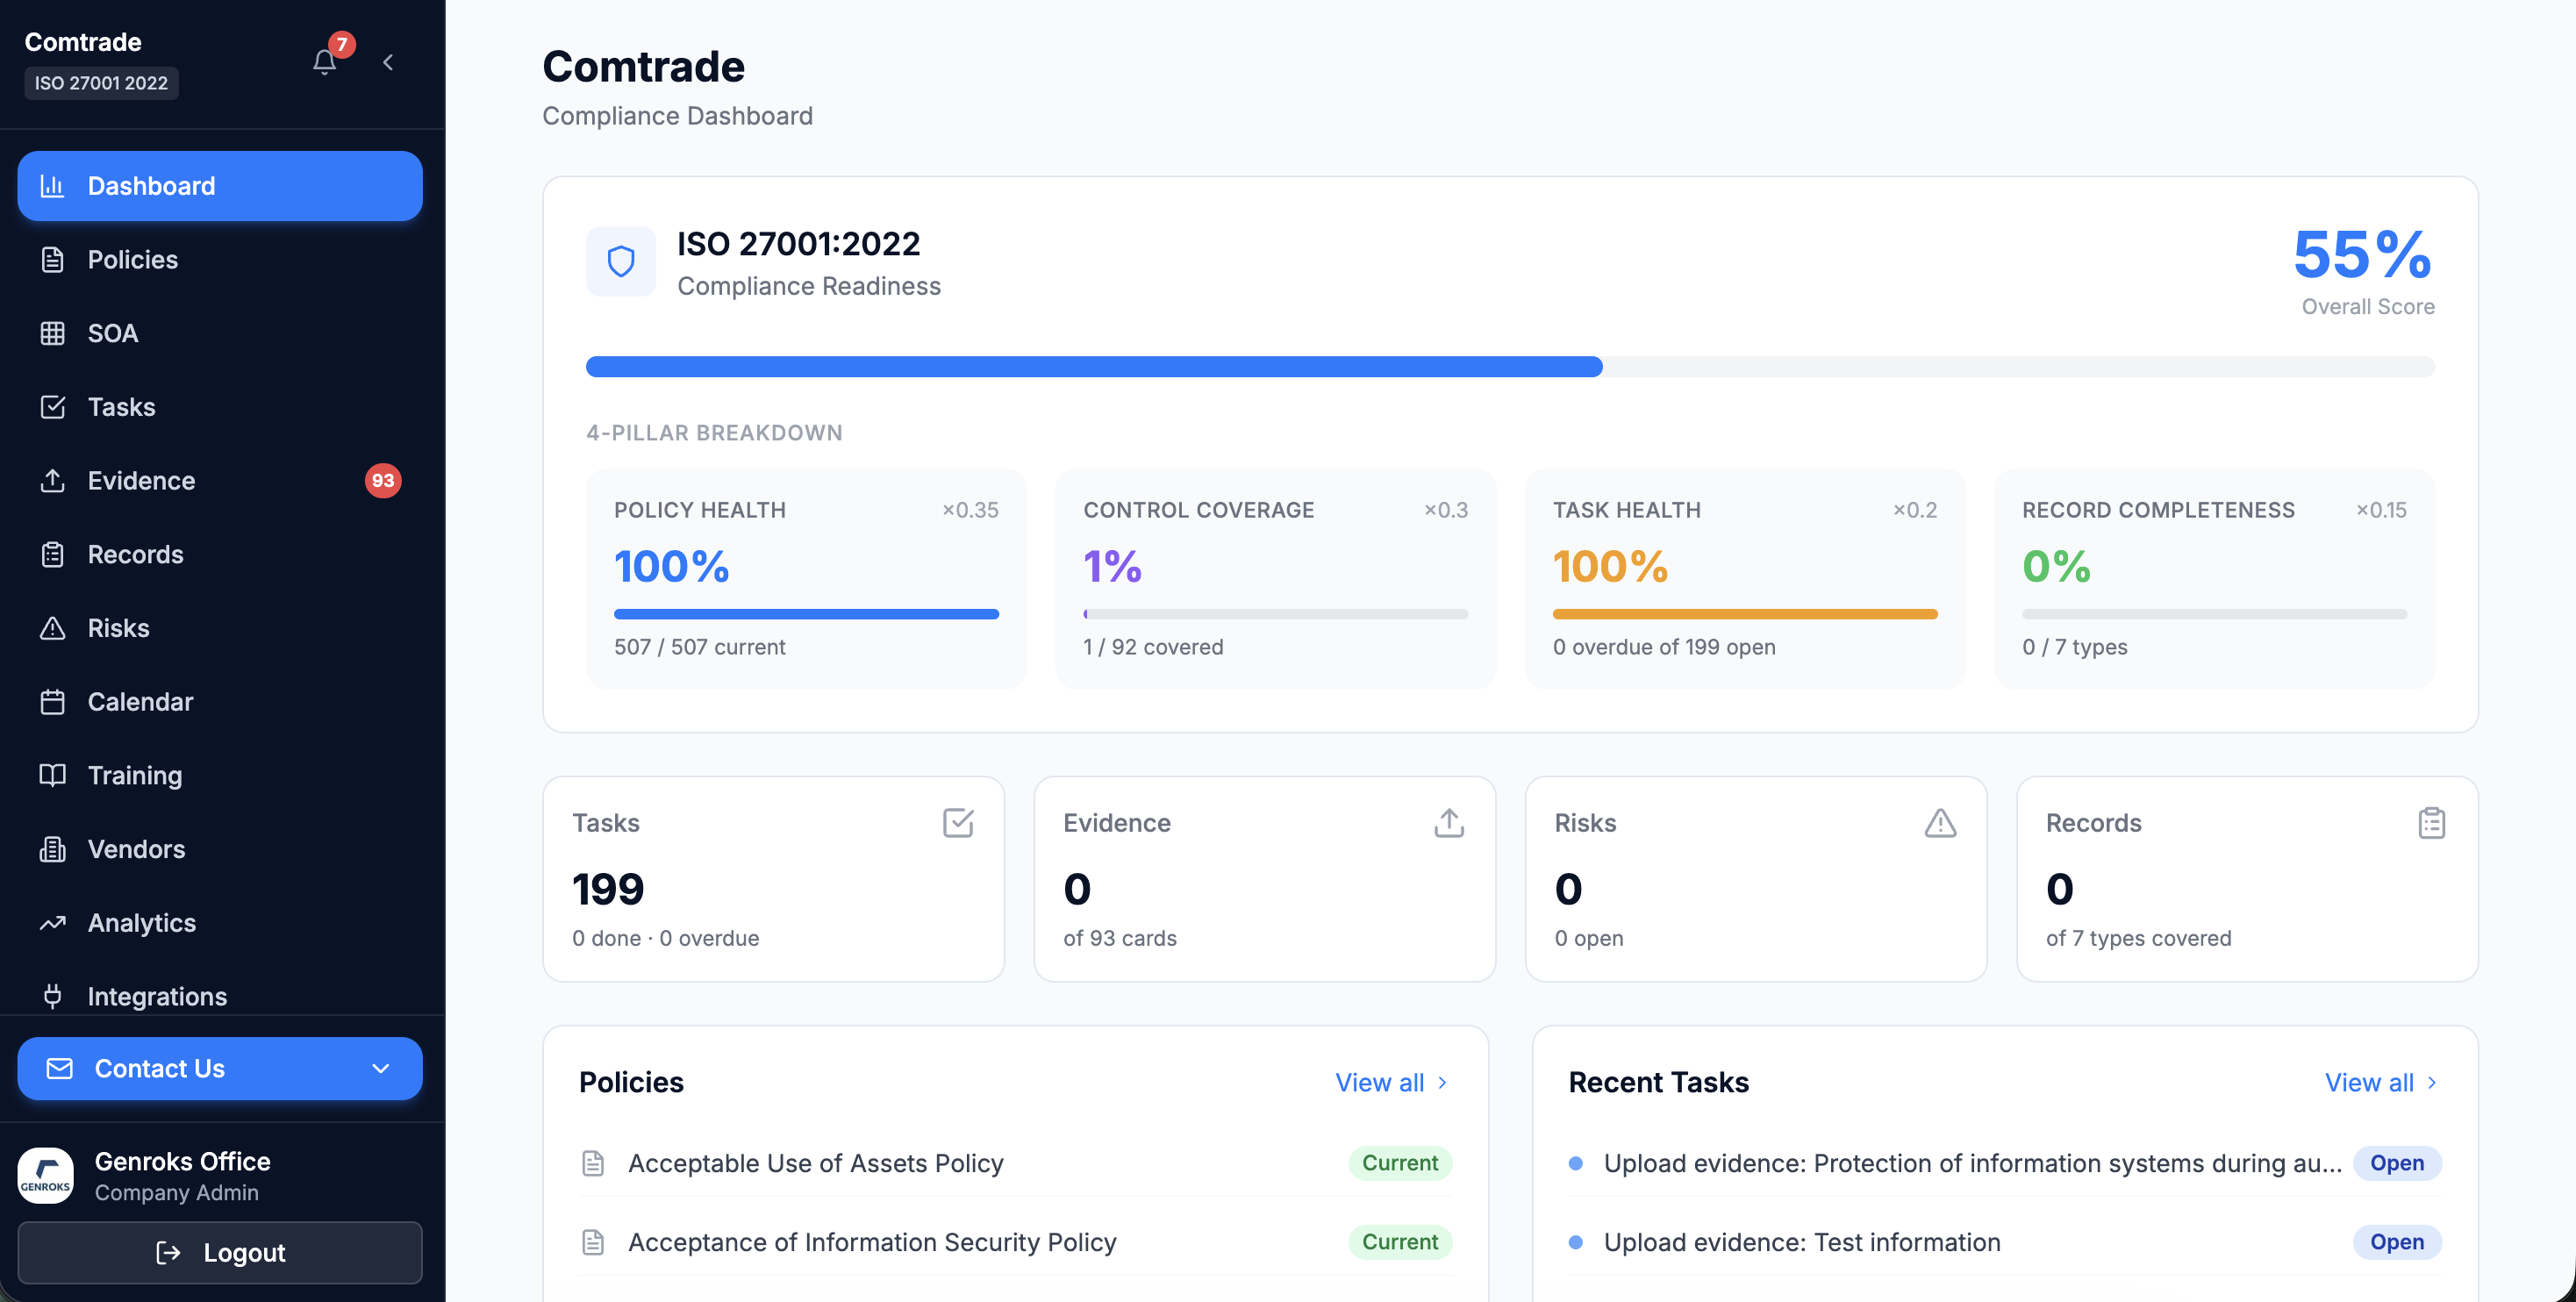
Task: Open the Evidence summary card
Action: (1264, 879)
